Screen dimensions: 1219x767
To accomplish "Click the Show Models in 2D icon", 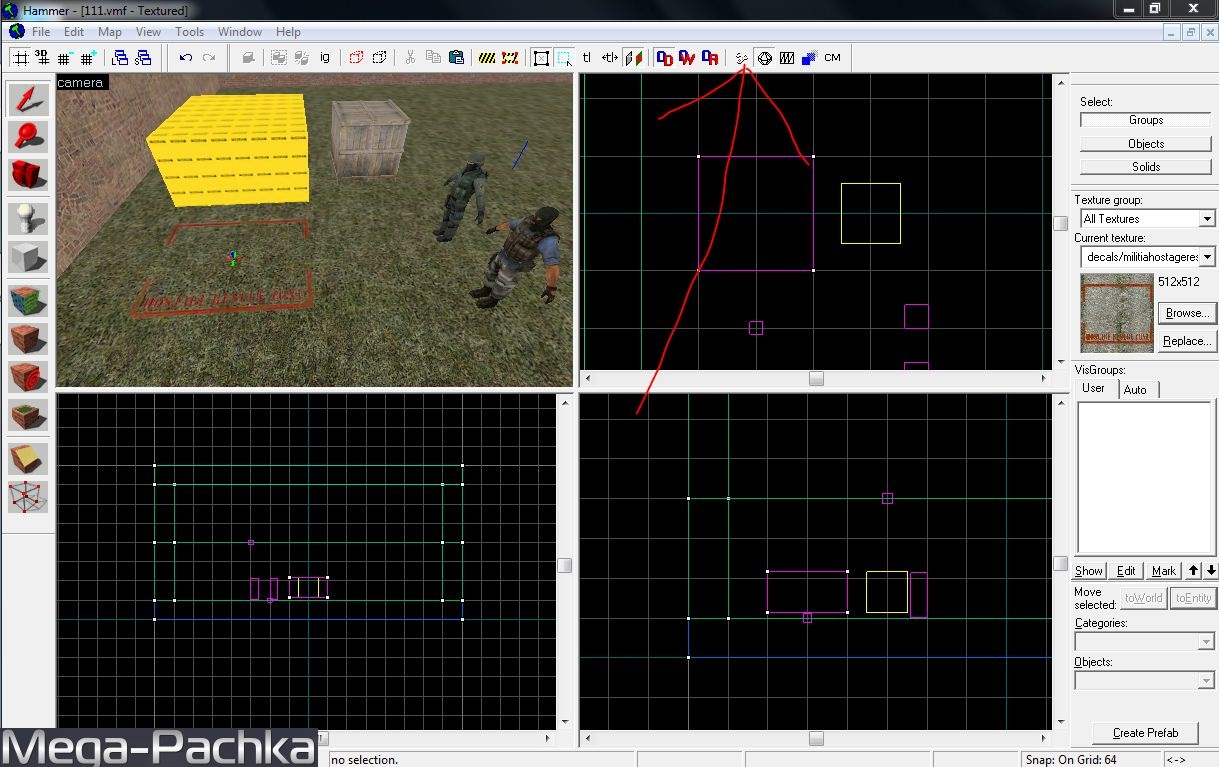I will point(764,58).
